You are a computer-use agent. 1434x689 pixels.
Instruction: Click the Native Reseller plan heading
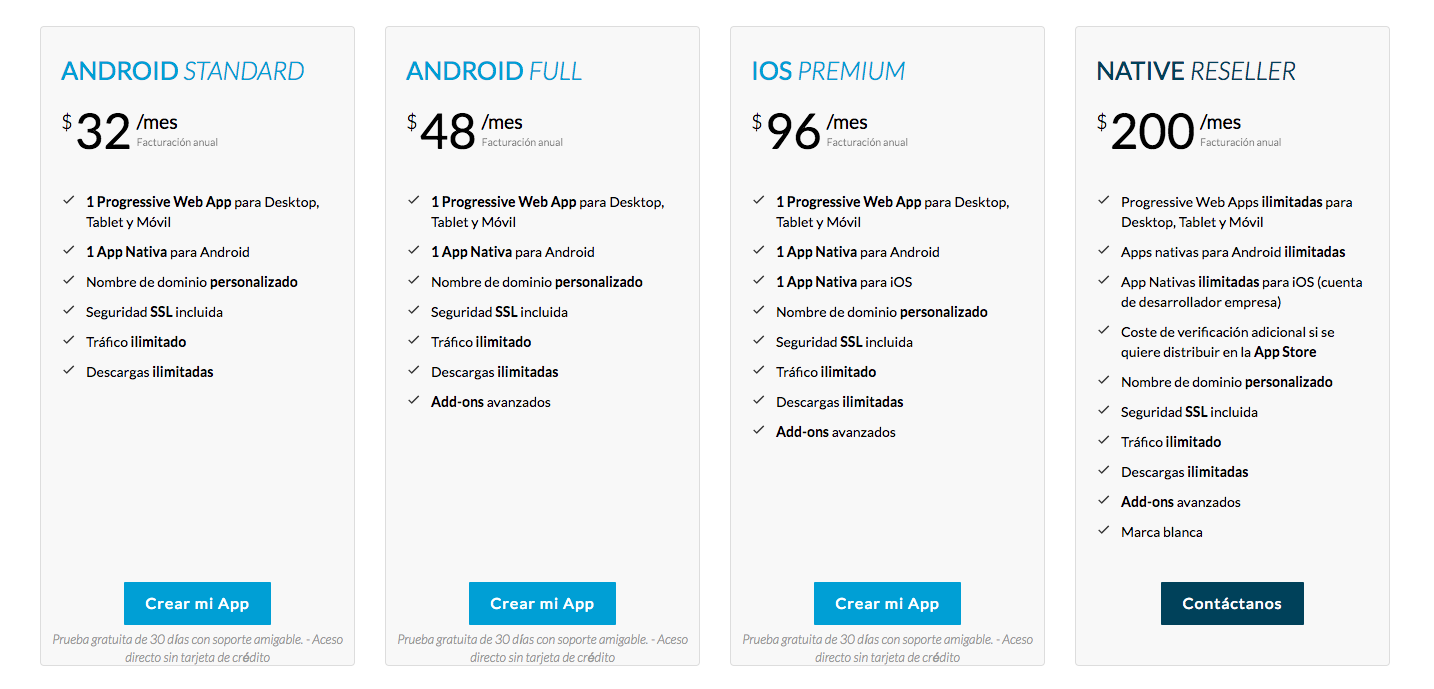(1196, 71)
